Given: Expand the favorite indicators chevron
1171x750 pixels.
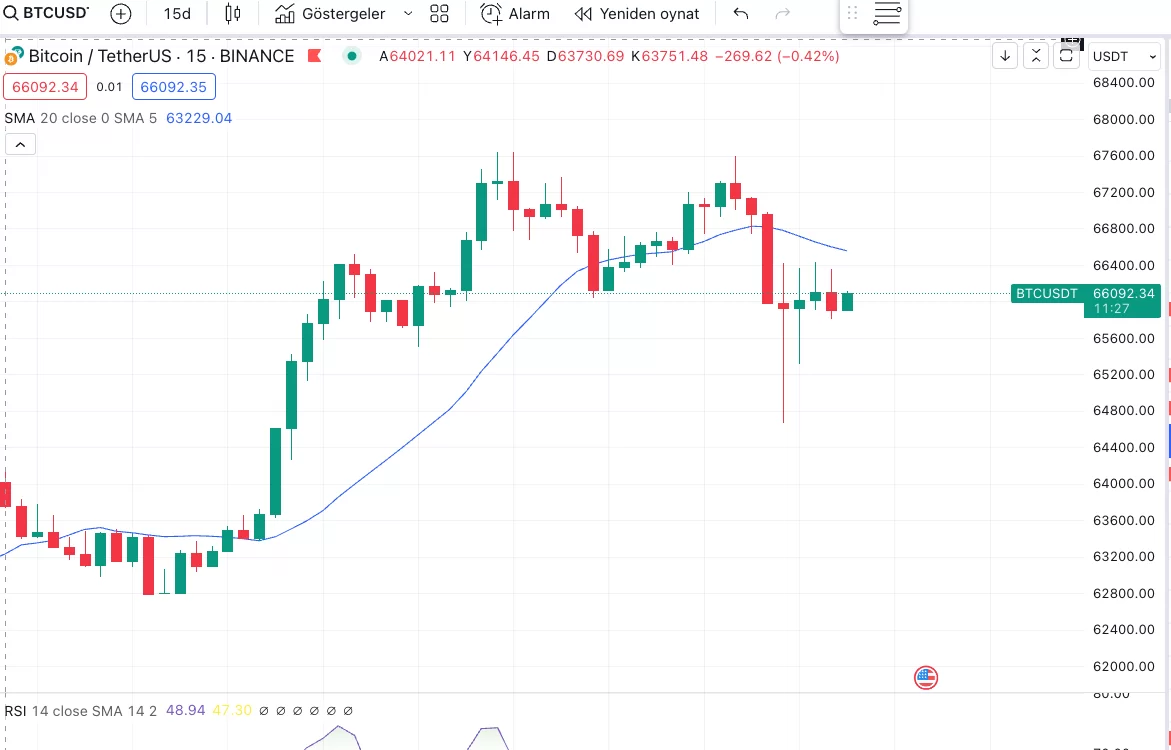Looking at the screenshot, I should click(408, 14).
